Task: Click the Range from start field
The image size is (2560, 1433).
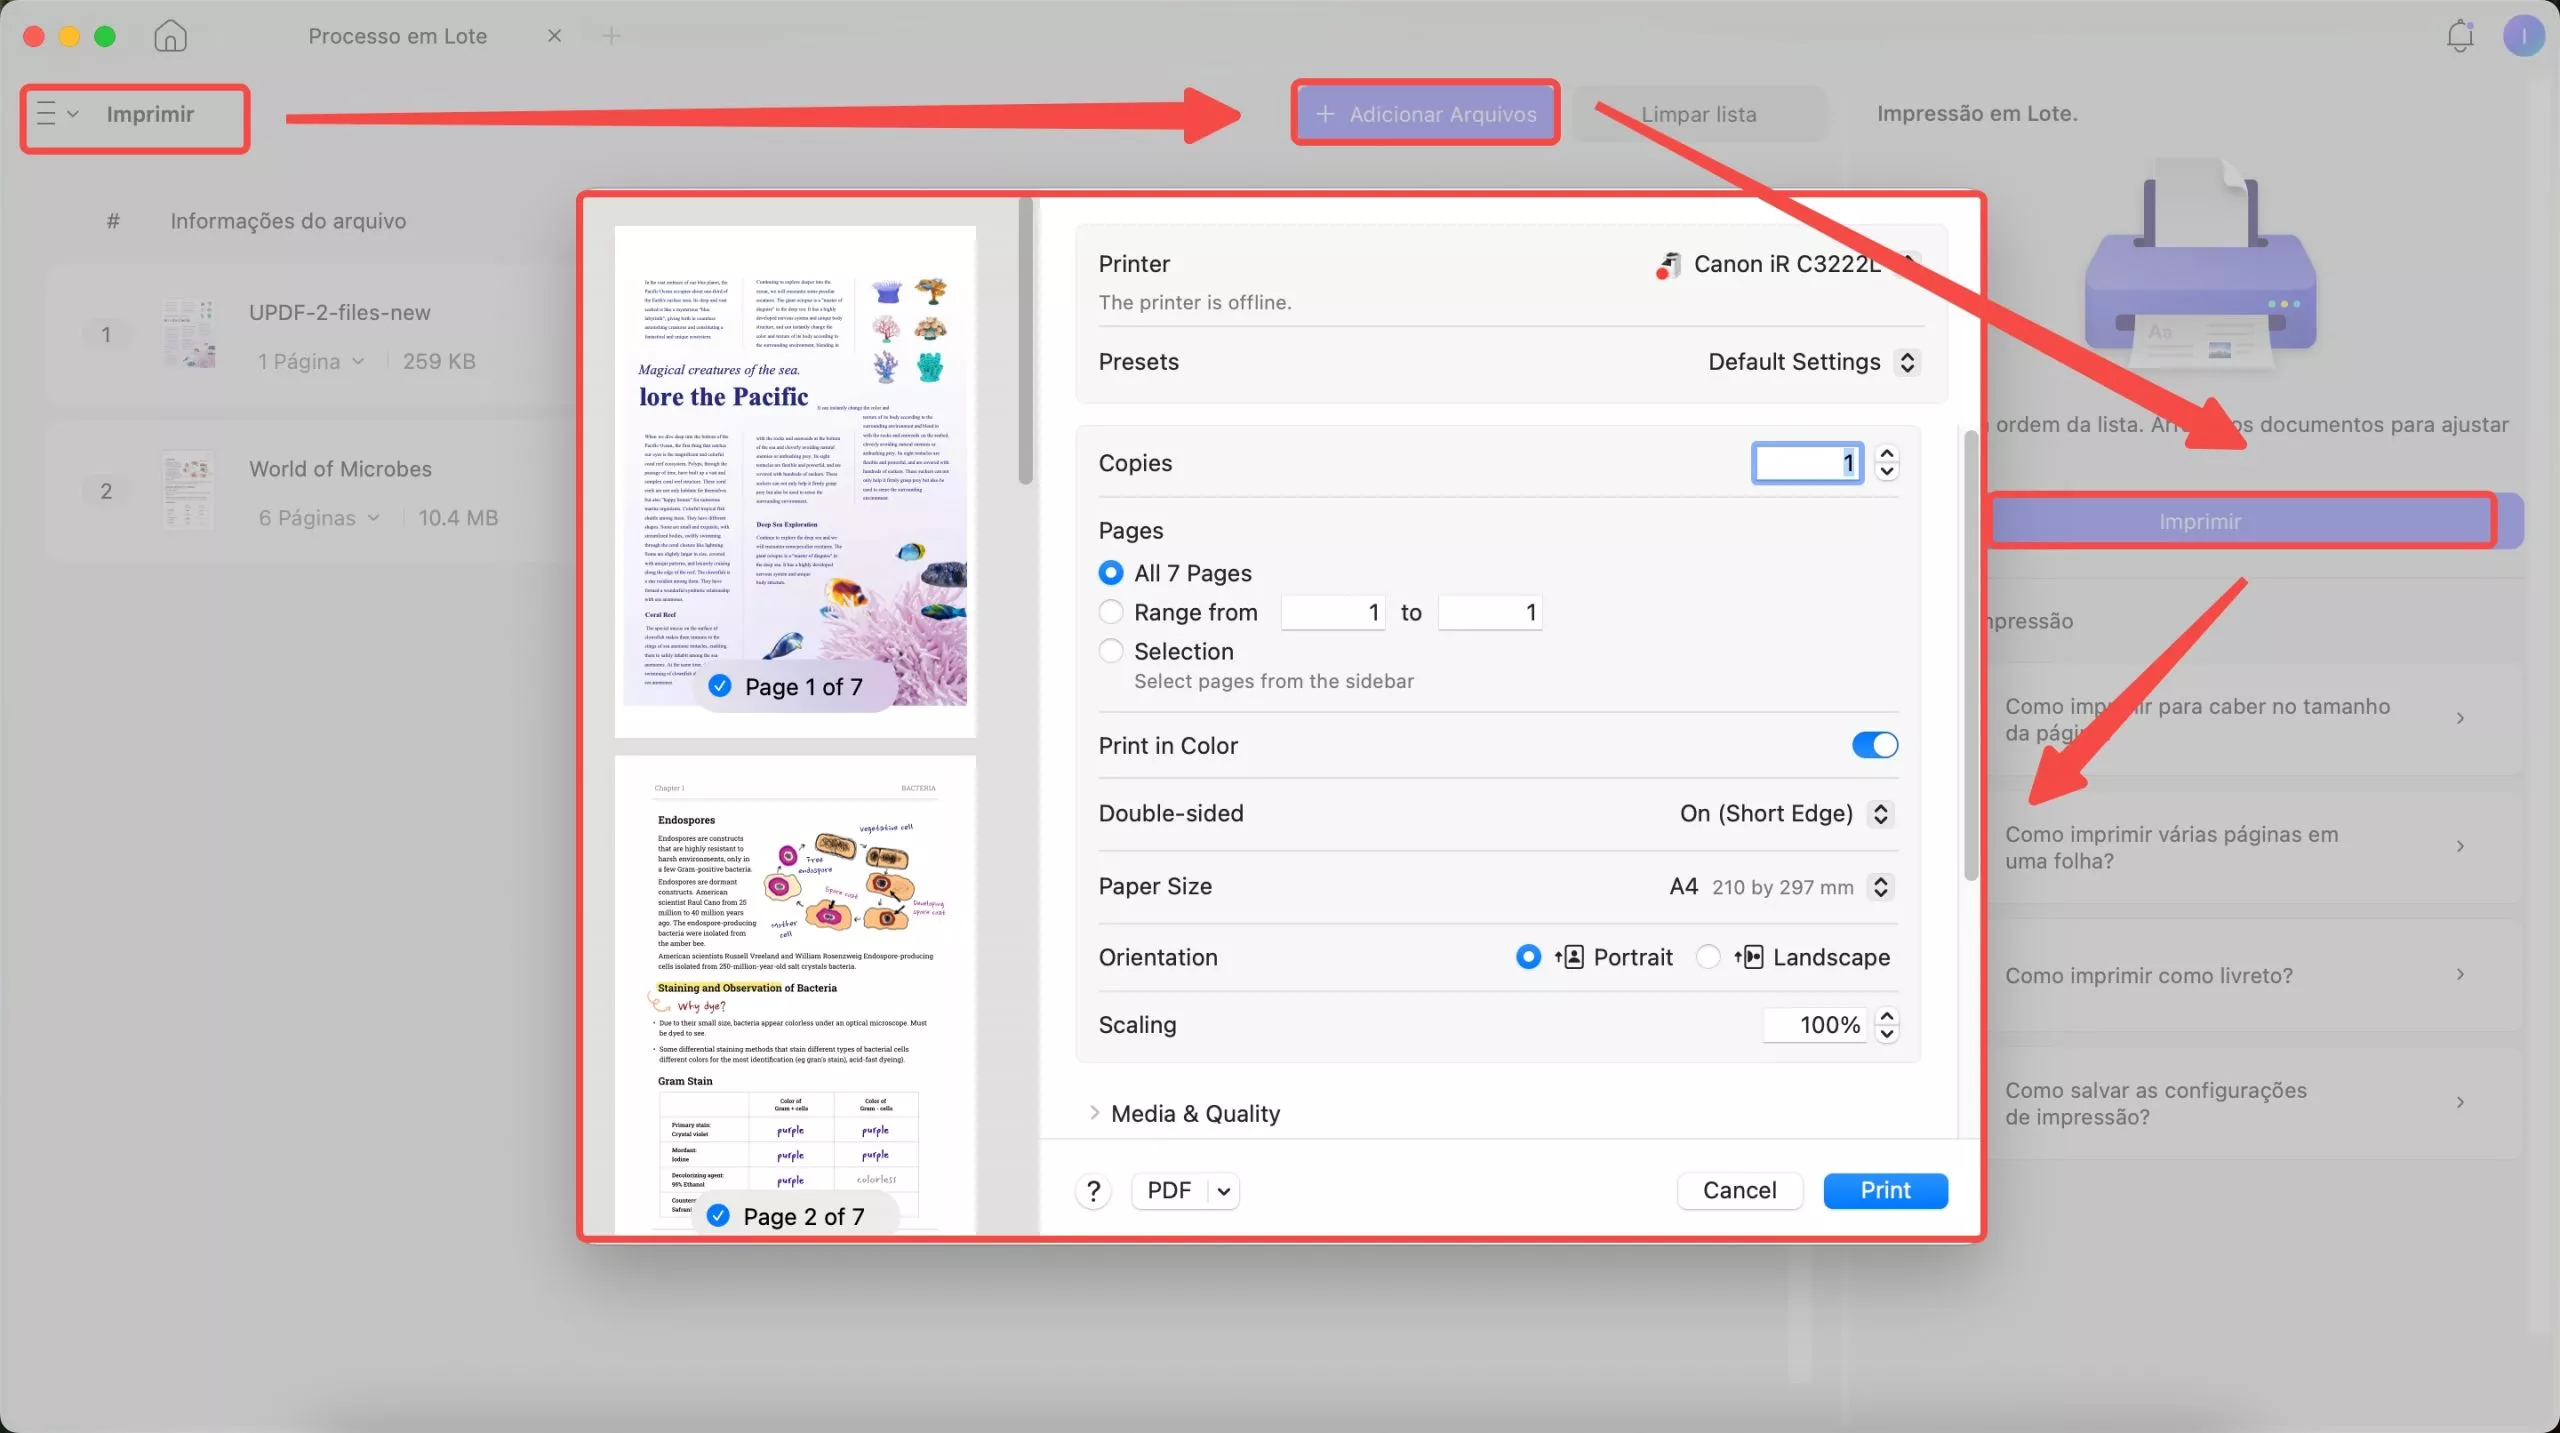Action: (x=1334, y=612)
